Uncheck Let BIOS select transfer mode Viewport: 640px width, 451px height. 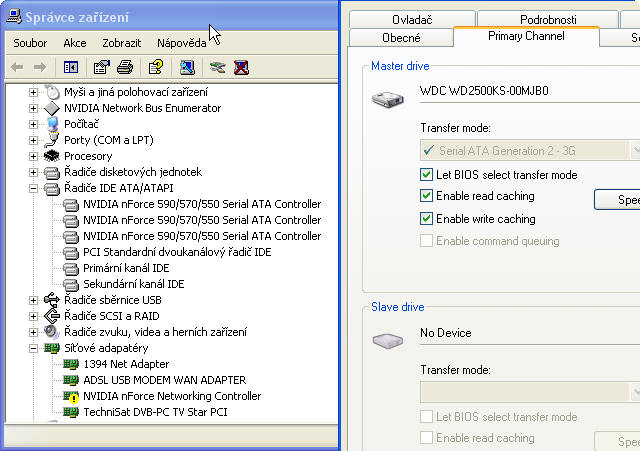click(x=427, y=175)
